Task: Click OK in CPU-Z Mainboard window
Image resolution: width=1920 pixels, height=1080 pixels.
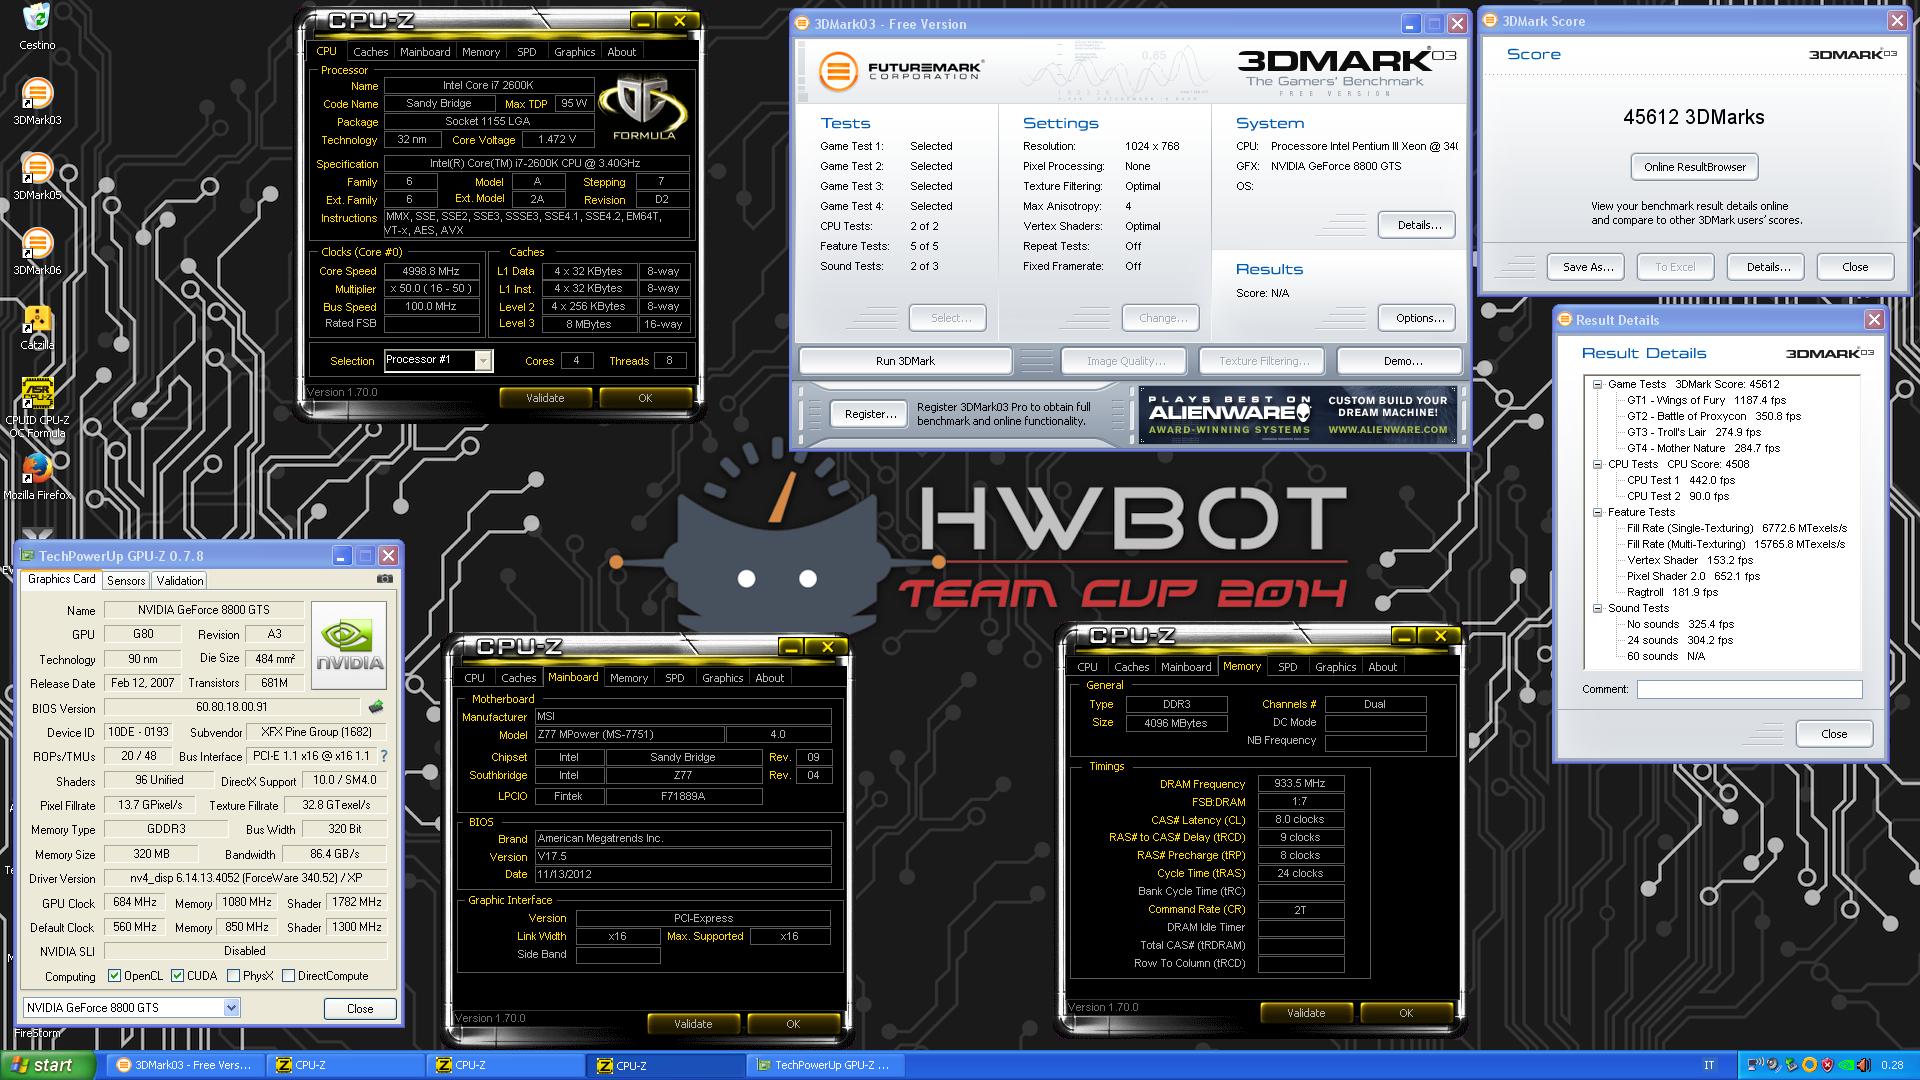Action: [793, 1024]
